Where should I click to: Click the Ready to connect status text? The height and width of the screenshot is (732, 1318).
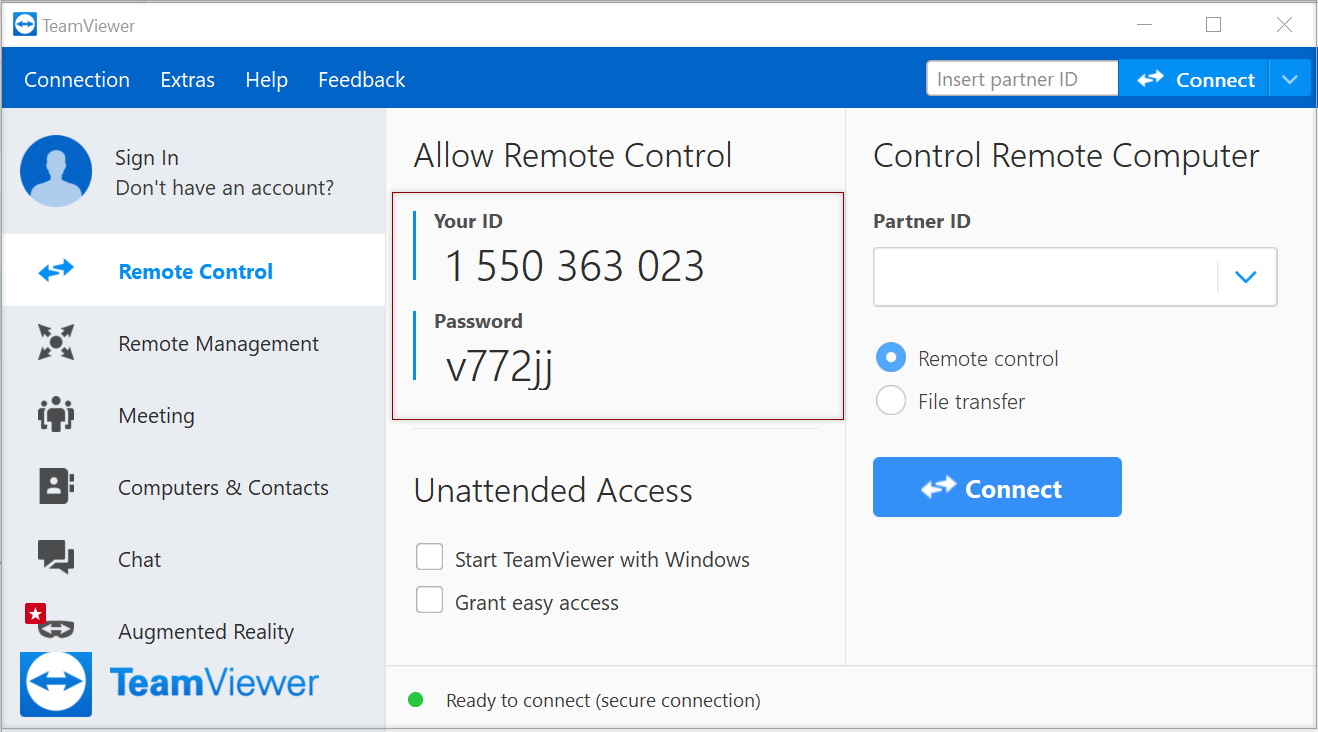pos(603,700)
